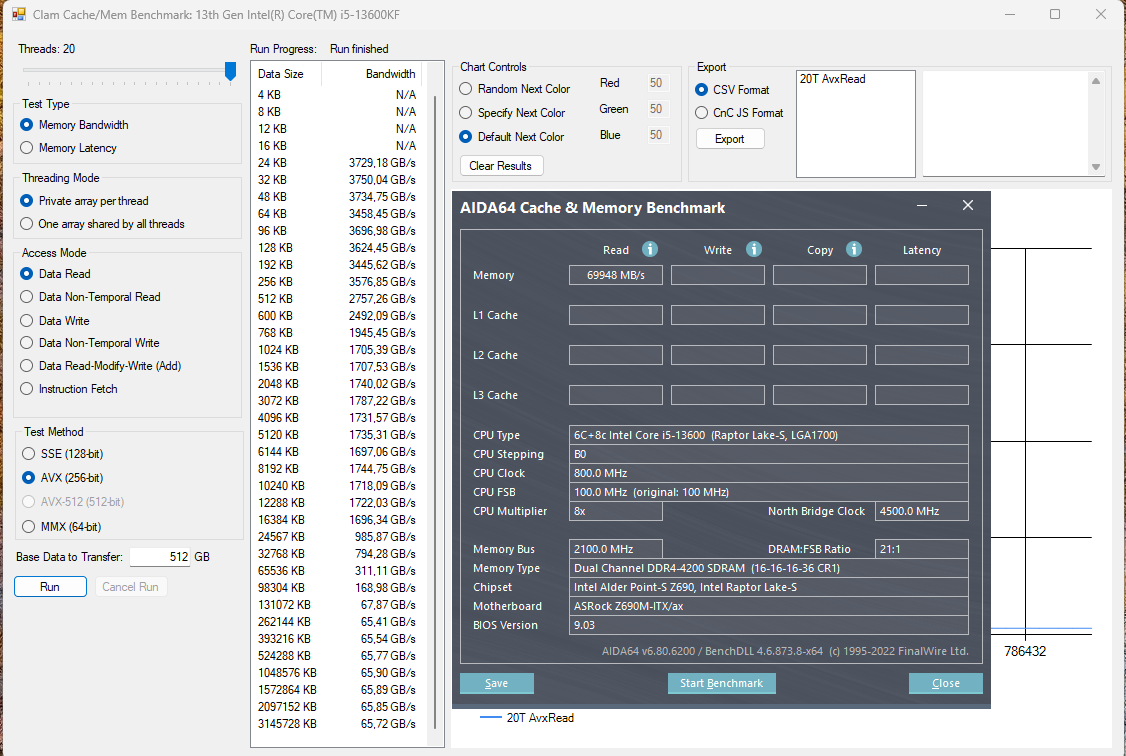Click the 20T AvxRead chart legend entry
The image size is (1126, 756).
coord(526,717)
